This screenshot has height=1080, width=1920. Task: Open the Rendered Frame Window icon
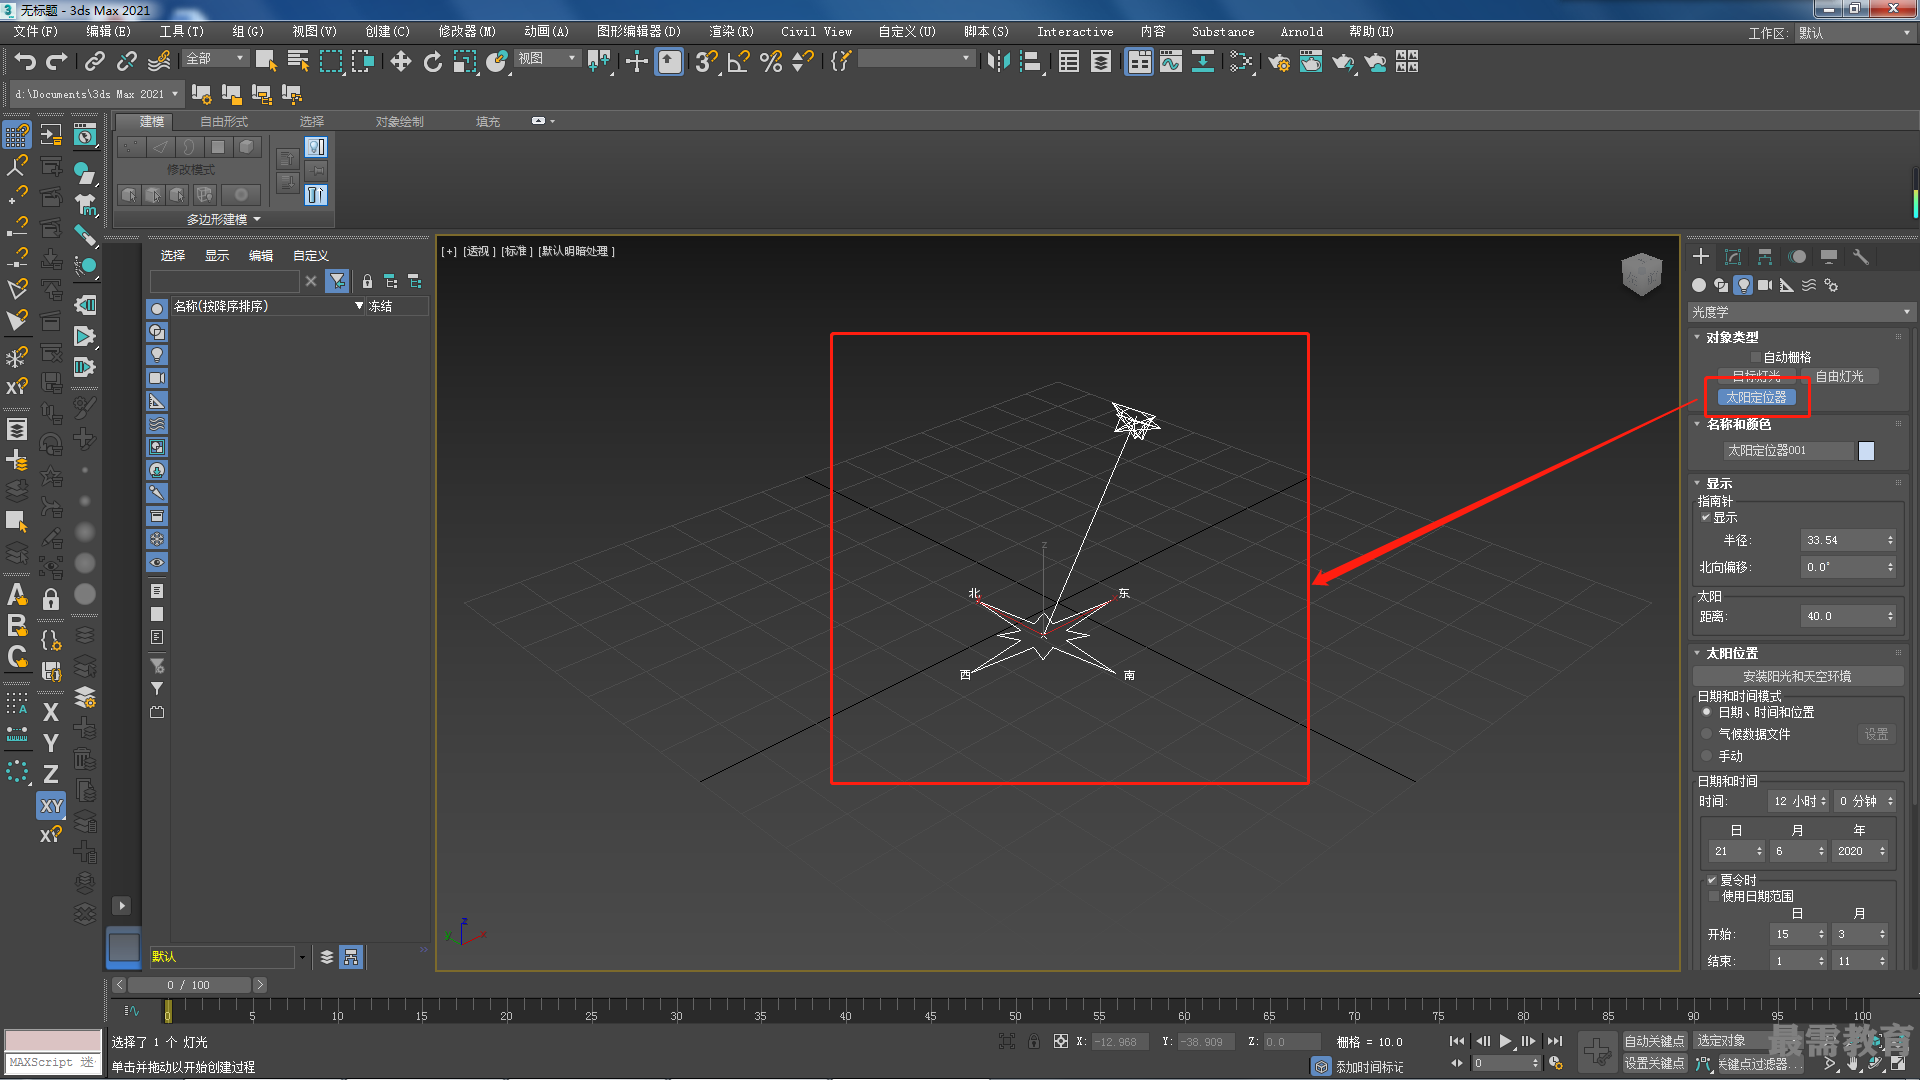1311,62
